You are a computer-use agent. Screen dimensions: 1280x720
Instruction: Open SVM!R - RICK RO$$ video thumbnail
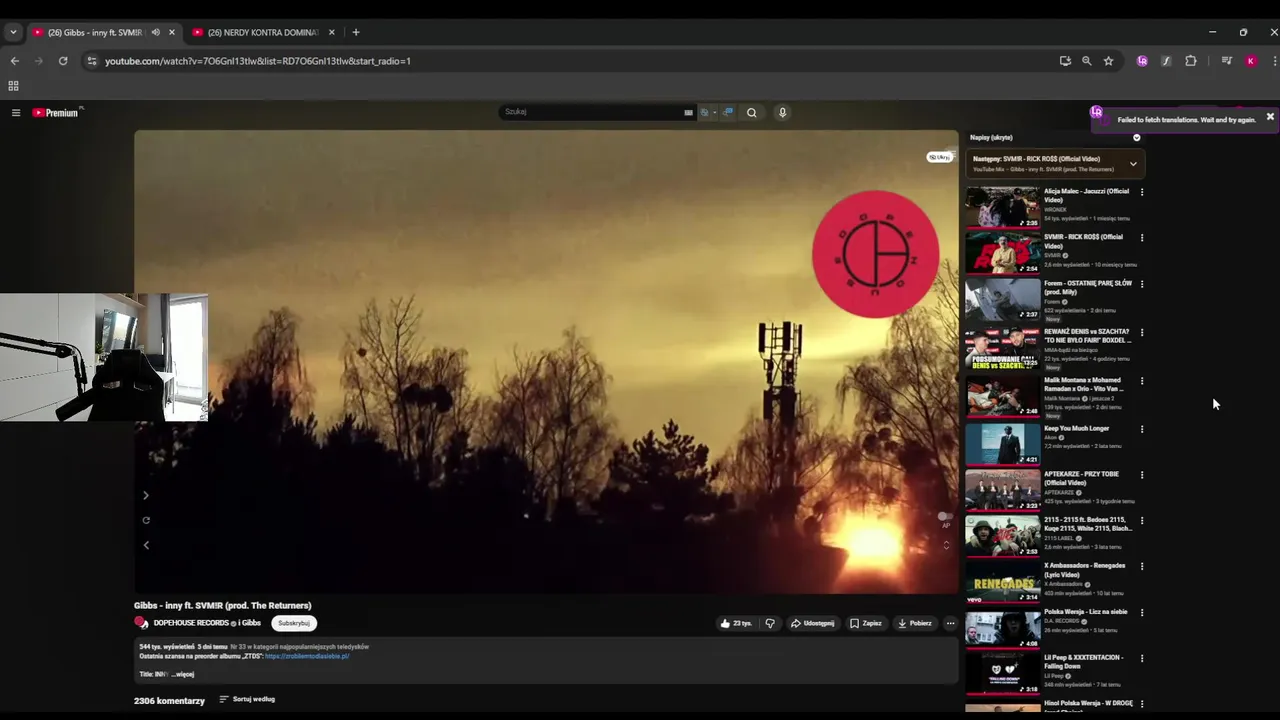click(x=1002, y=253)
